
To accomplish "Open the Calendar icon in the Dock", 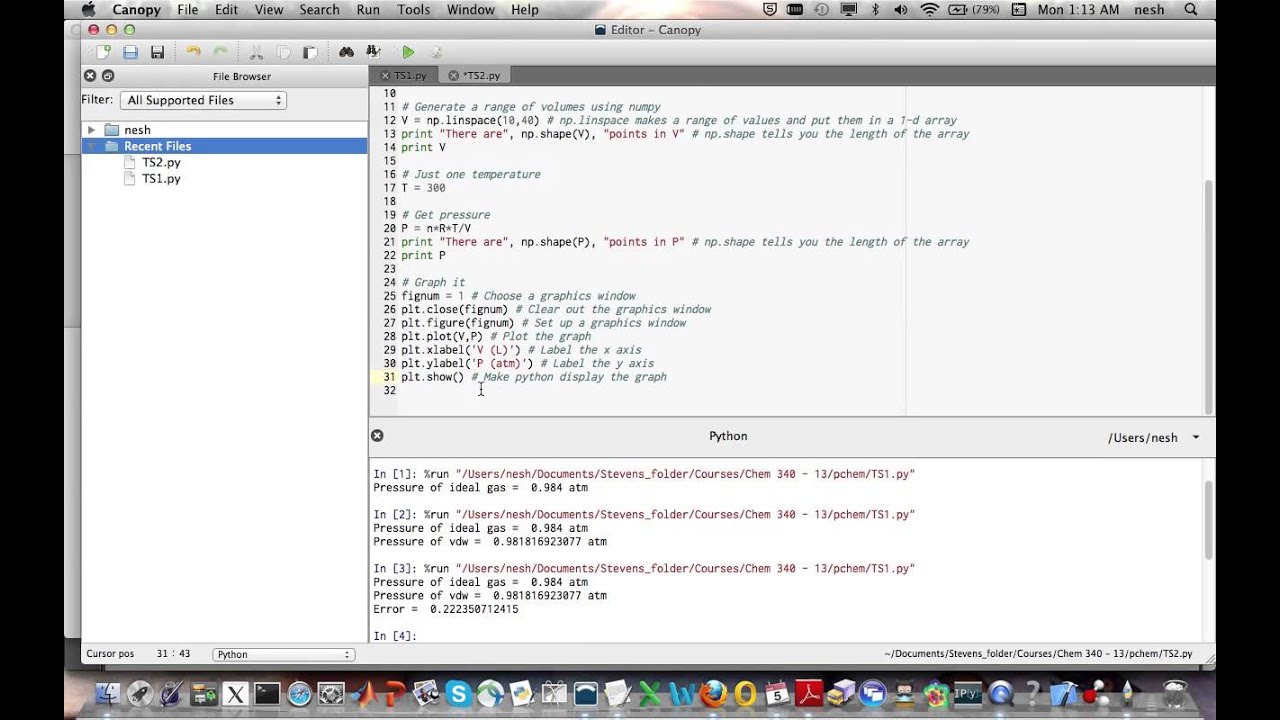I will click(777, 693).
